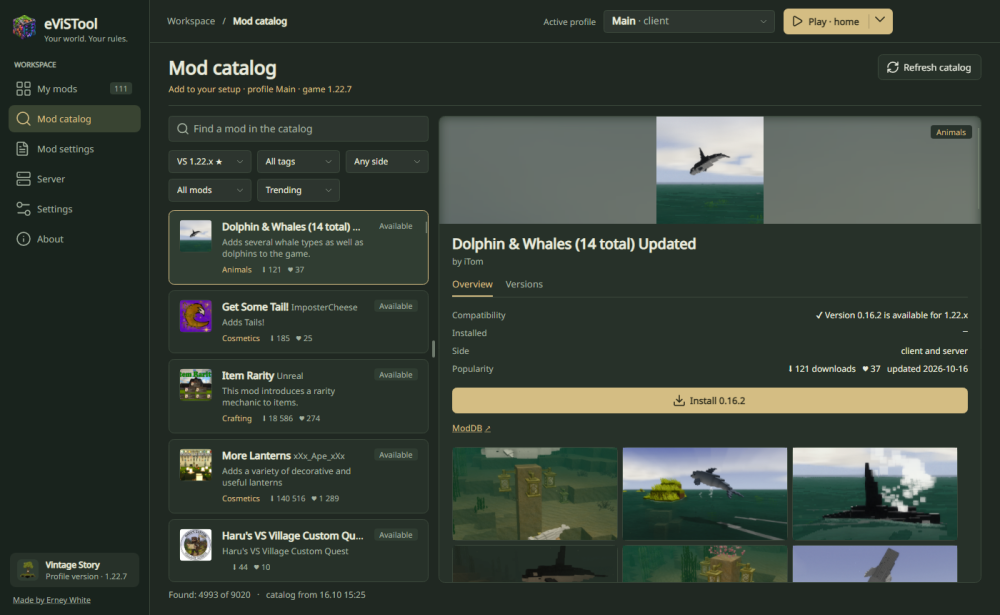Viewport: 1000px width, 615px height.
Task: Click the Vintage Story profile version card
Action: point(75,570)
